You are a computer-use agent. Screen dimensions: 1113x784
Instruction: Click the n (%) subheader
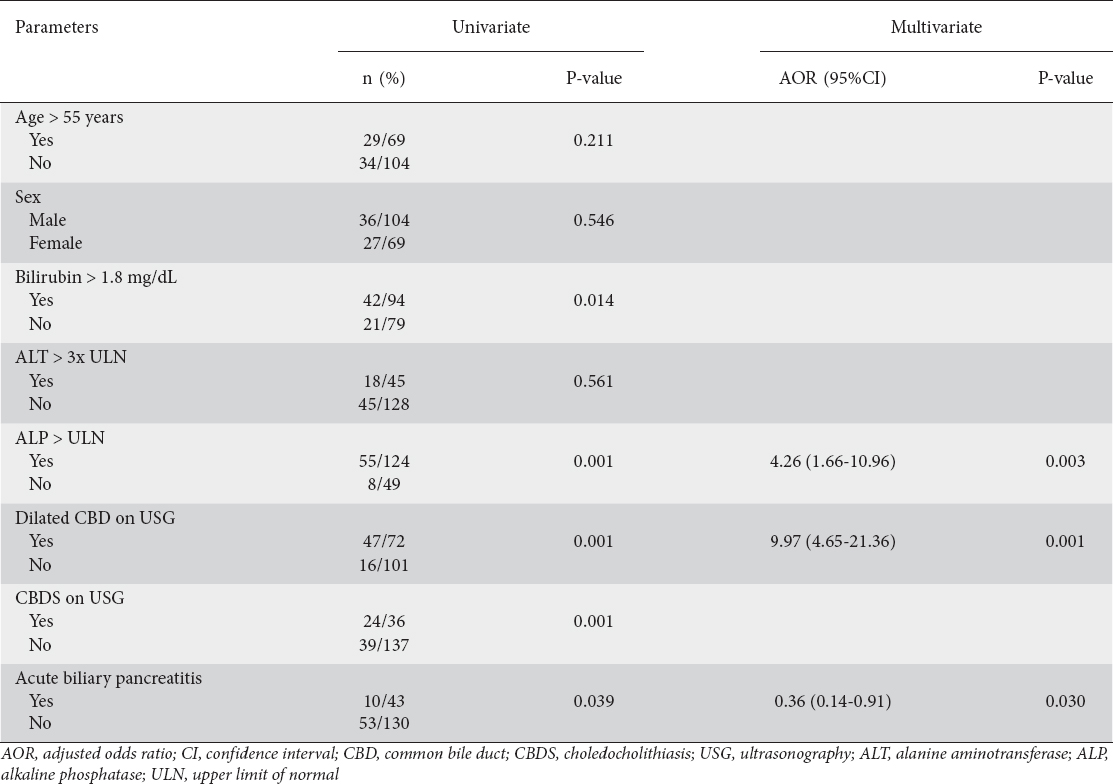click(x=384, y=78)
